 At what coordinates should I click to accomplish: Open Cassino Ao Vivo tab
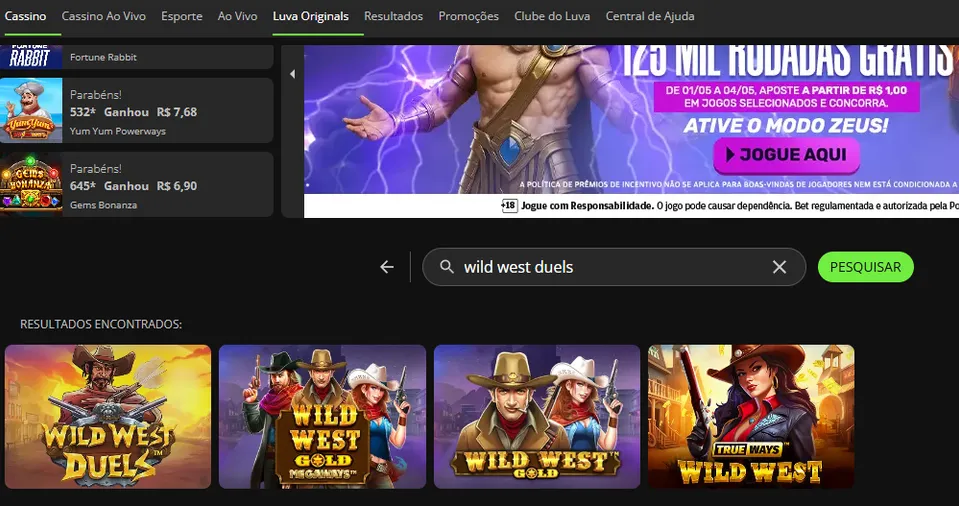103,17
